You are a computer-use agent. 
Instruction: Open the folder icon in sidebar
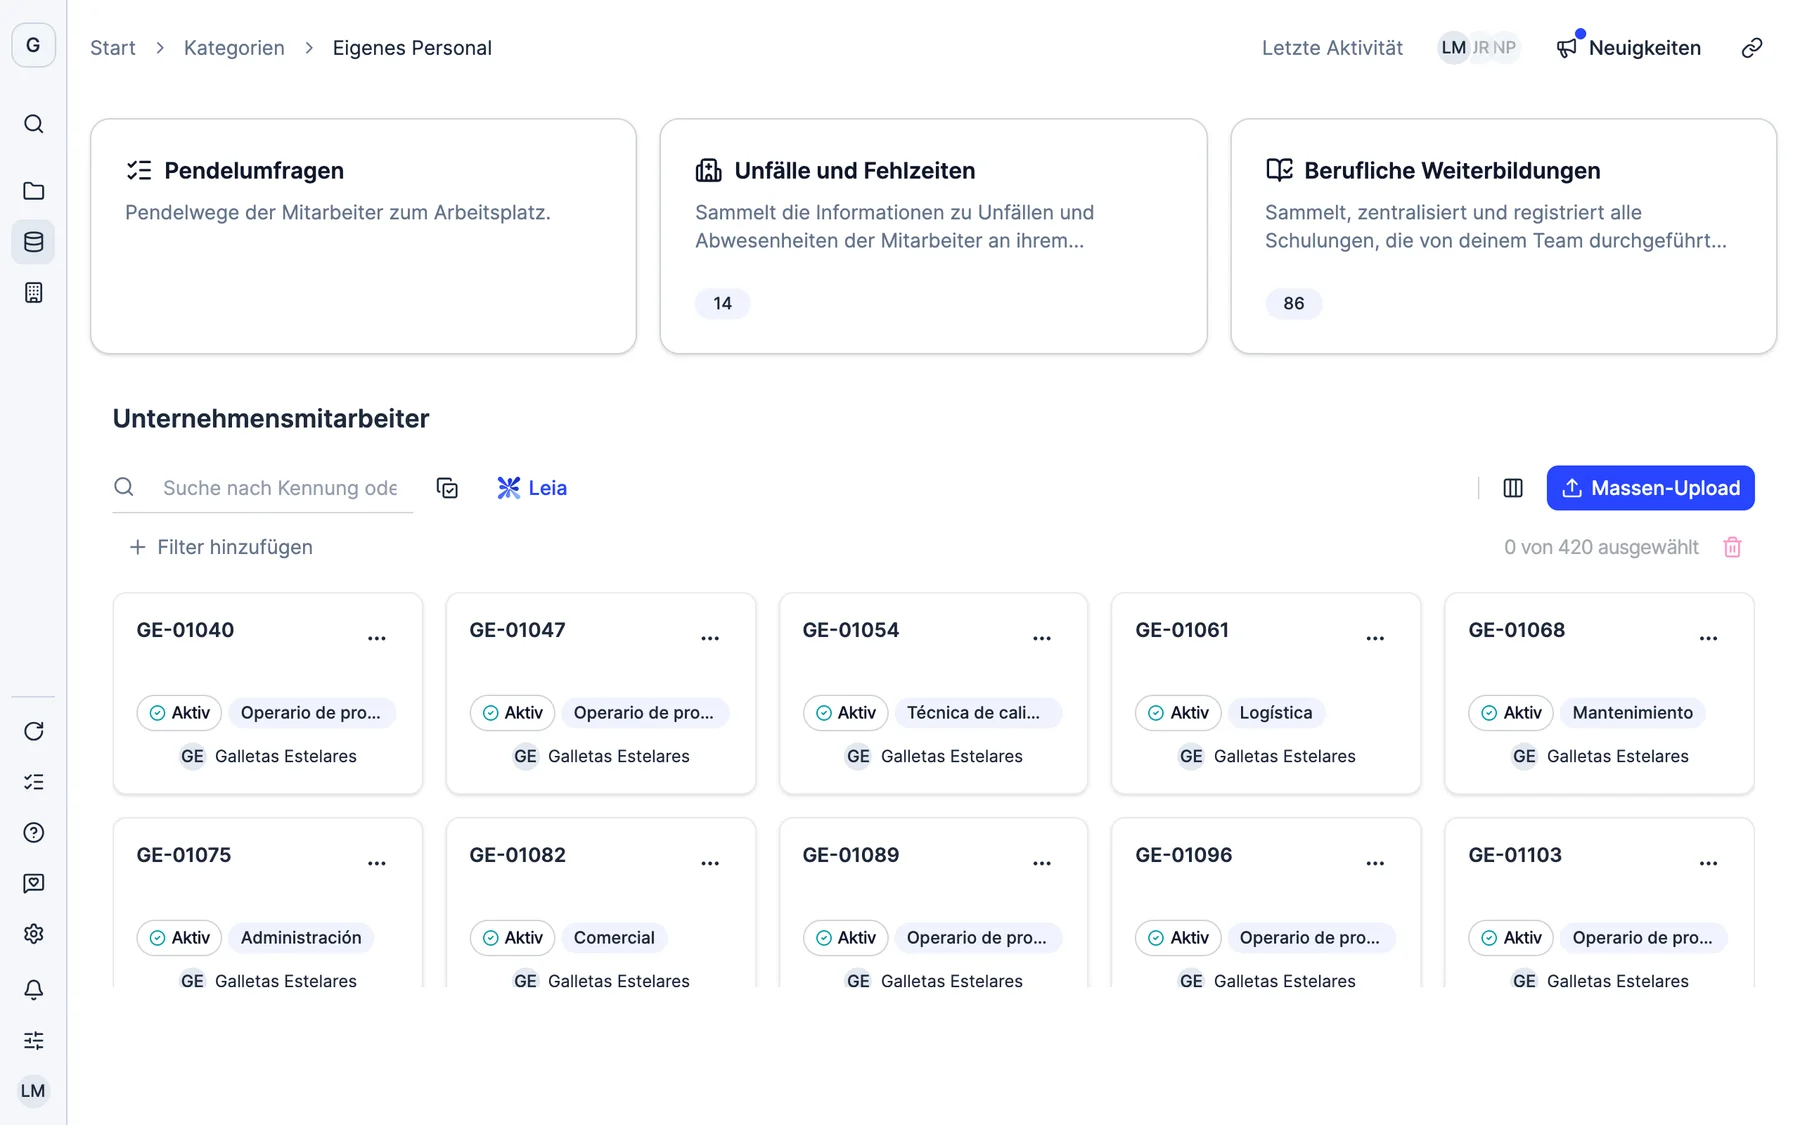33,190
